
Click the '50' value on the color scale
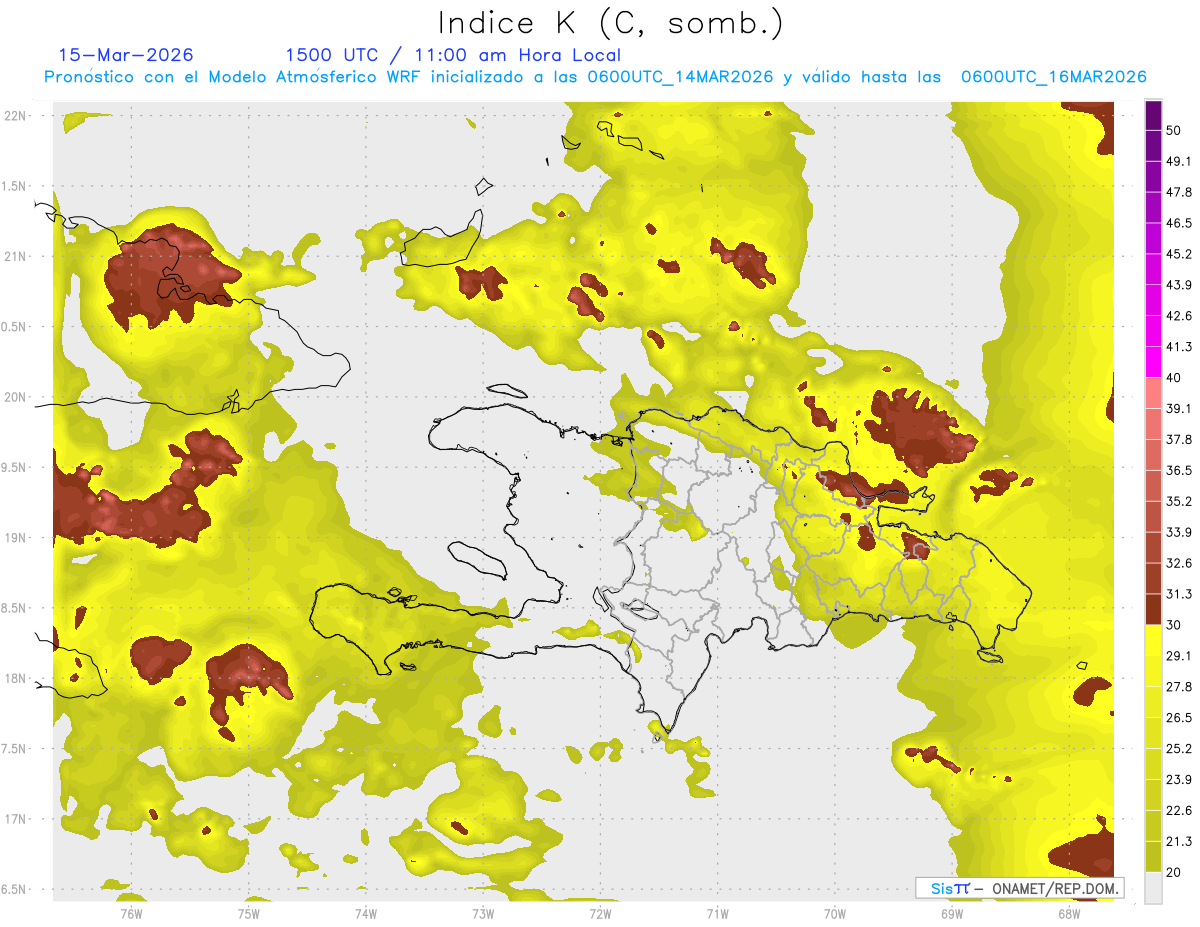click(x=1174, y=130)
